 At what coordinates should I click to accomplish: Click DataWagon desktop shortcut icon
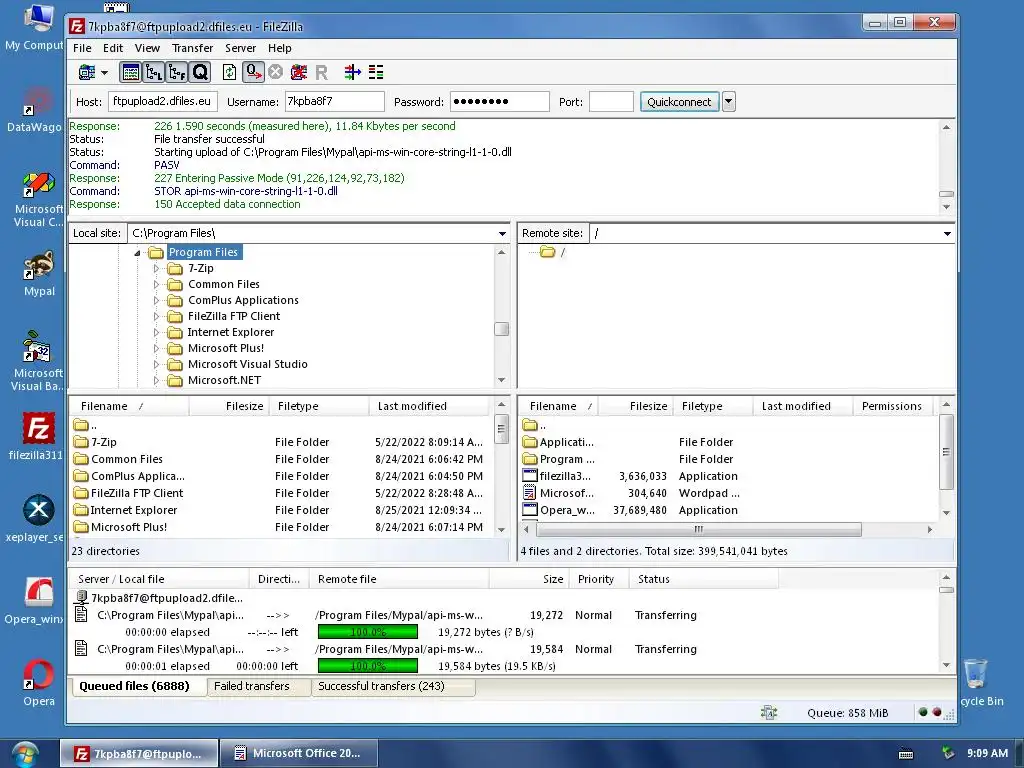(x=36, y=110)
